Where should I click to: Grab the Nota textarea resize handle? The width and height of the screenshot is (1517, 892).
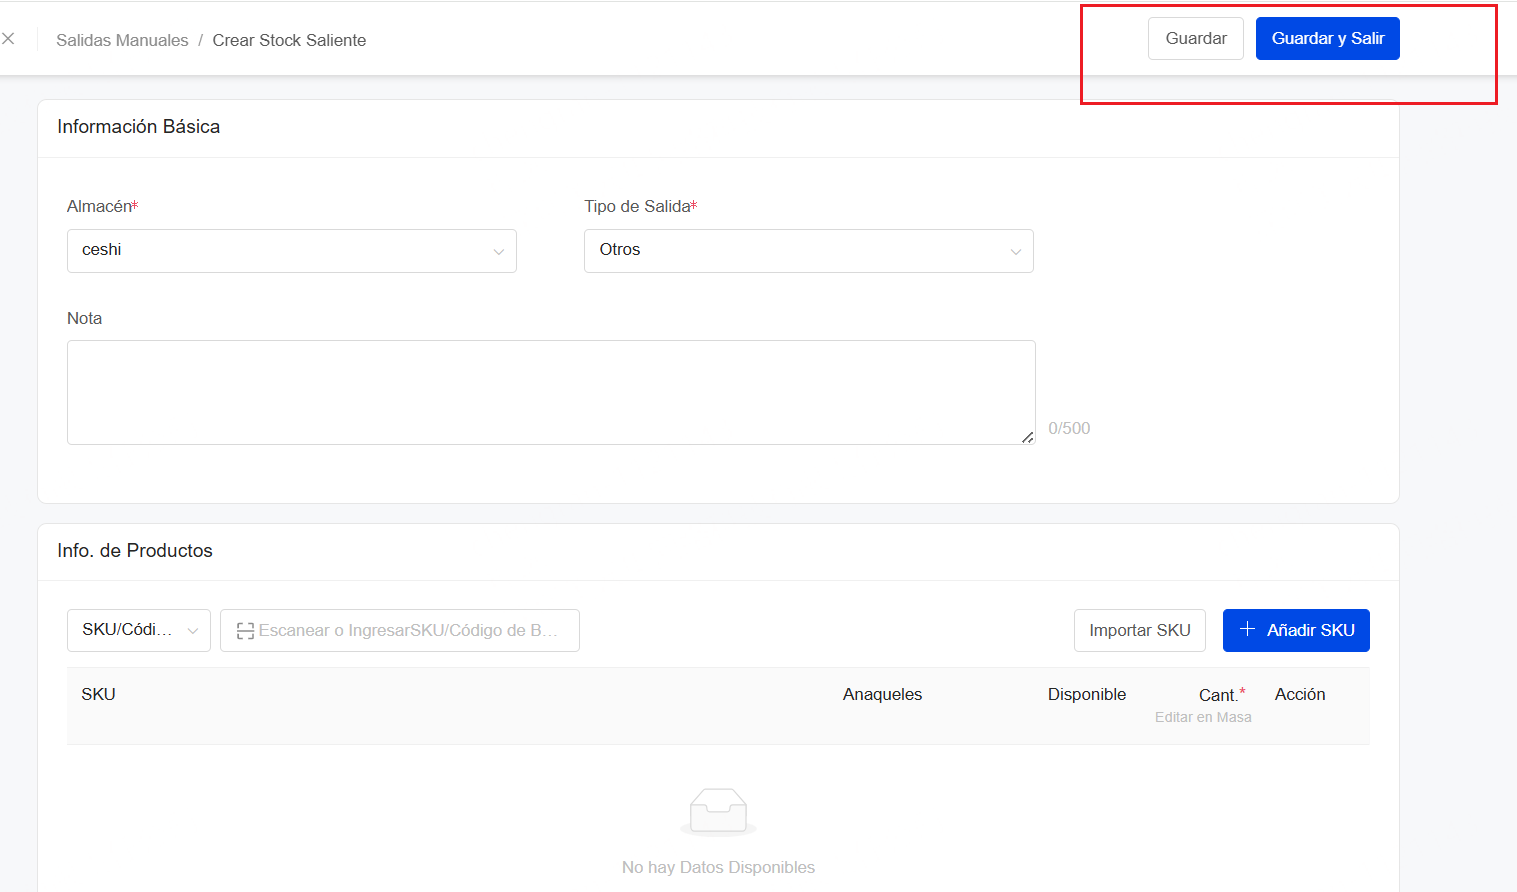pos(1027,437)
